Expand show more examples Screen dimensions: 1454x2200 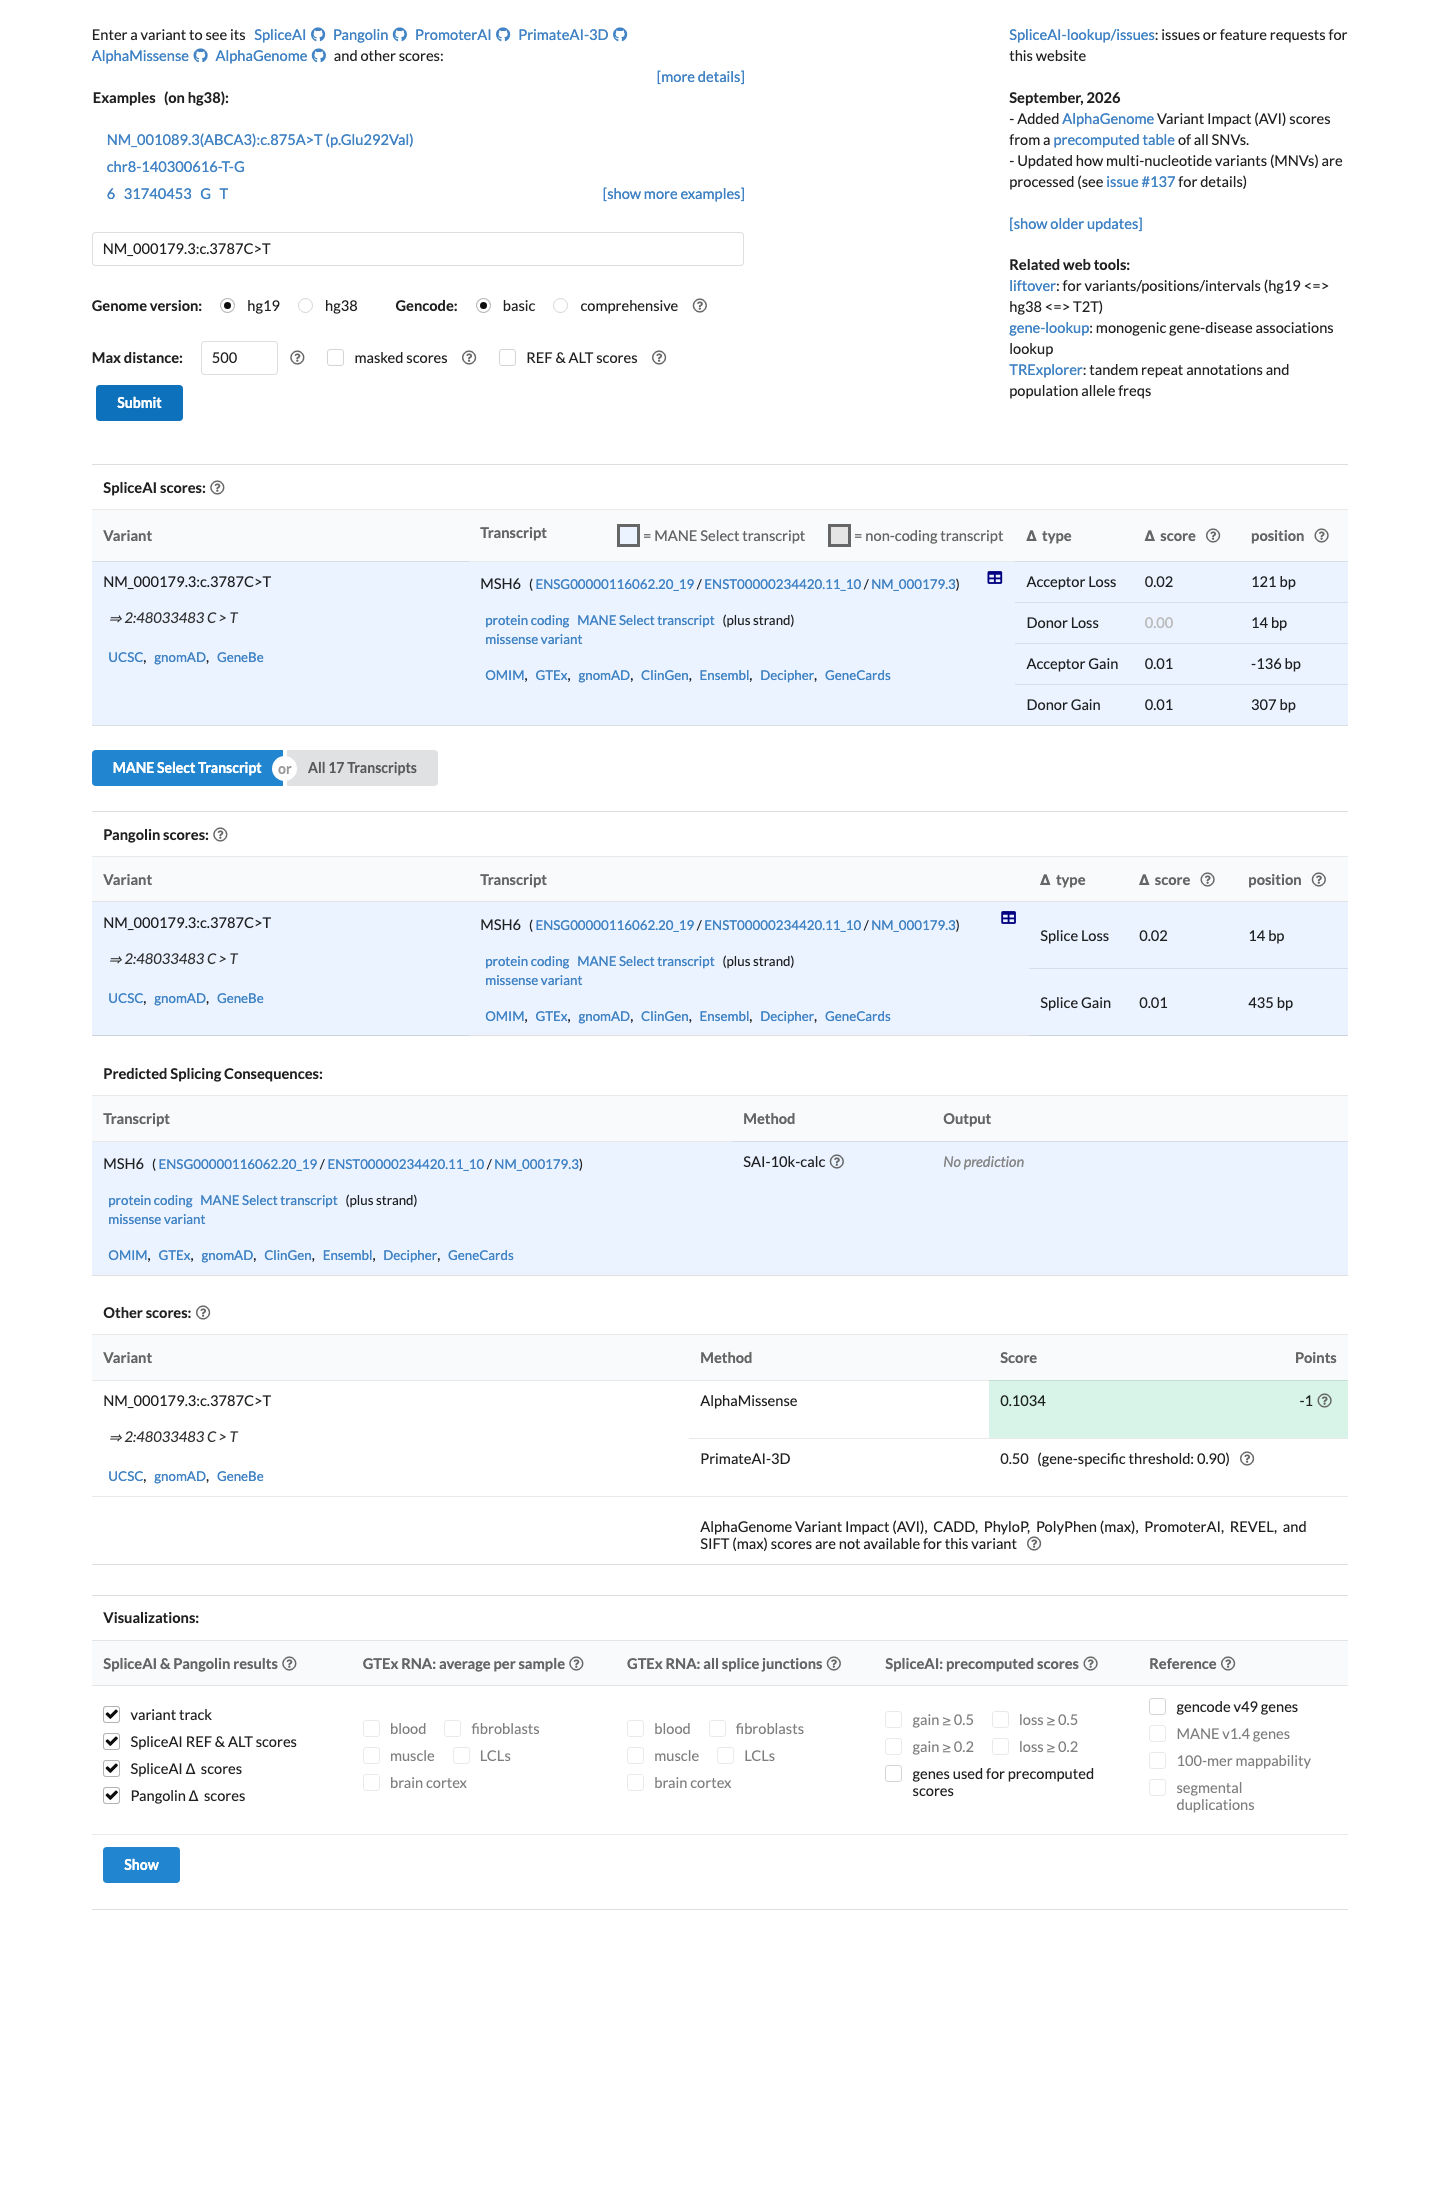tap(673, 194)
